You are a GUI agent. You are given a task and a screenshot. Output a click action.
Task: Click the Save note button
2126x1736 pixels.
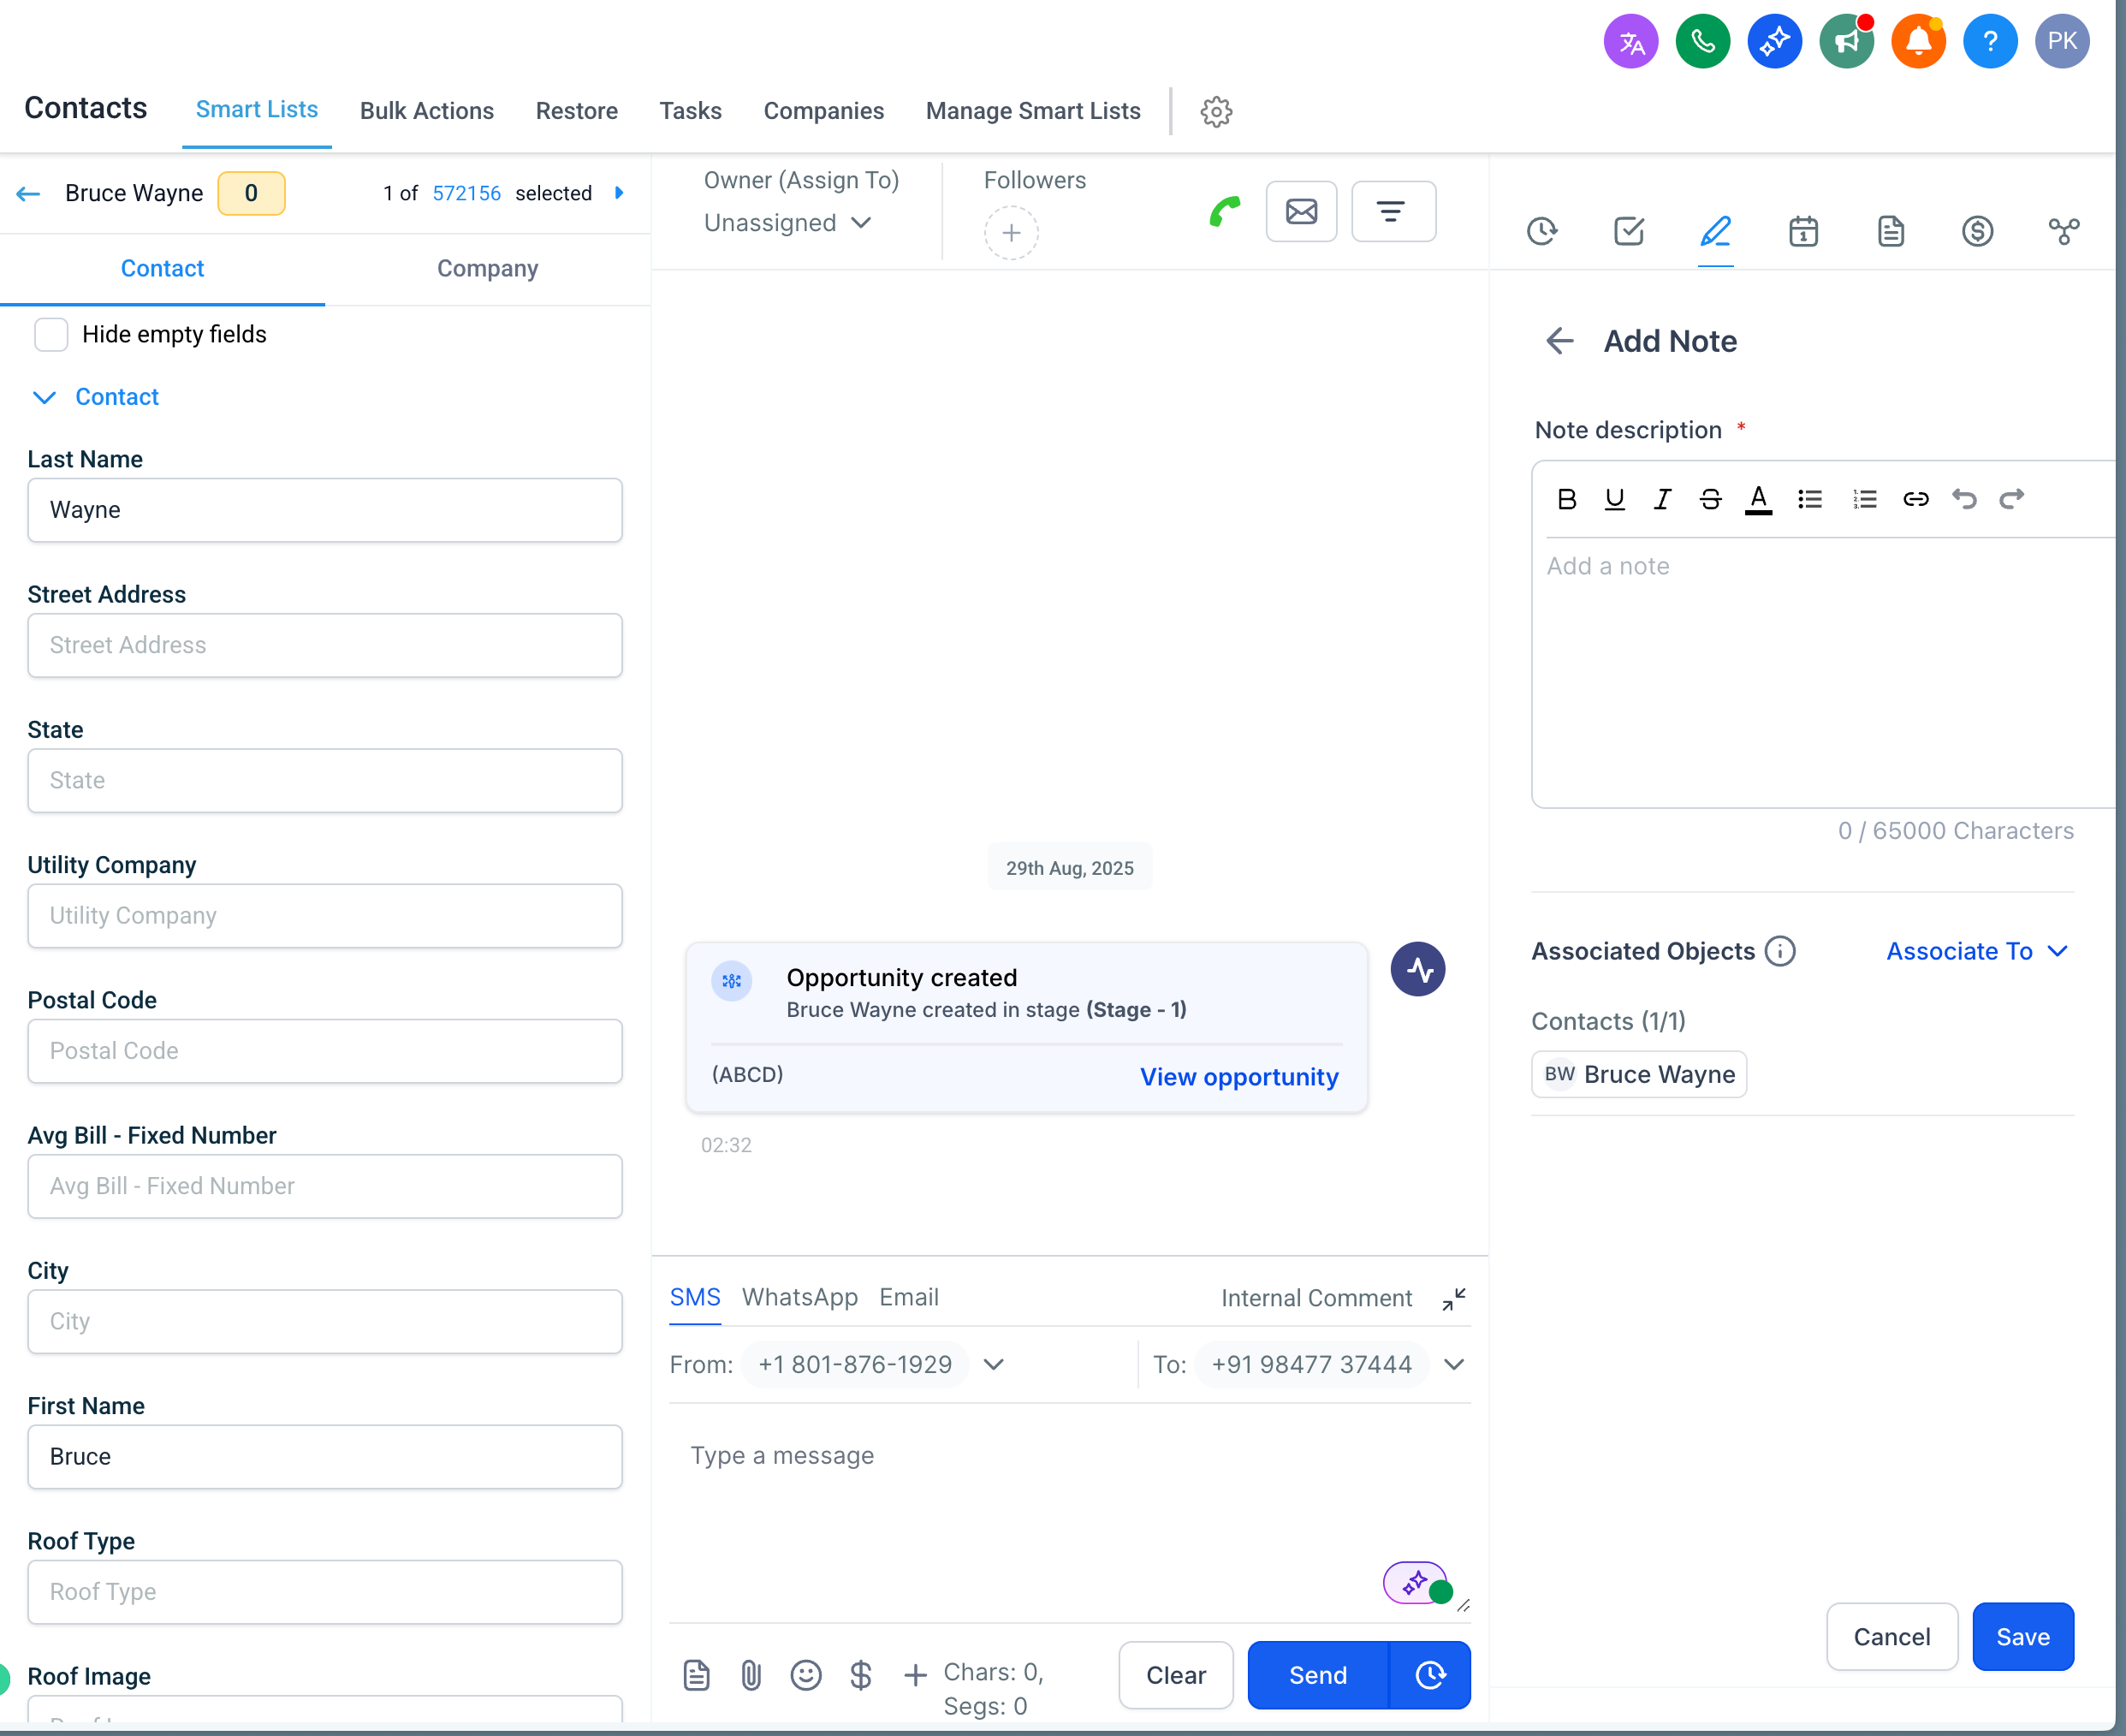tap(2022, 1637)
